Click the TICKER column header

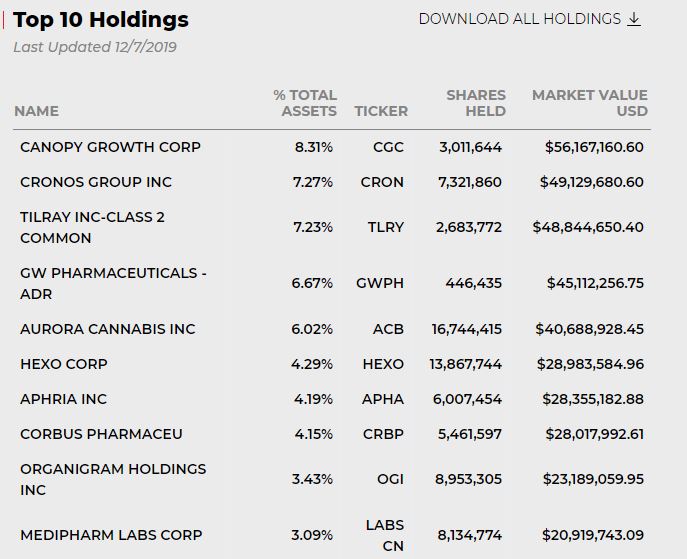(381, 111)
